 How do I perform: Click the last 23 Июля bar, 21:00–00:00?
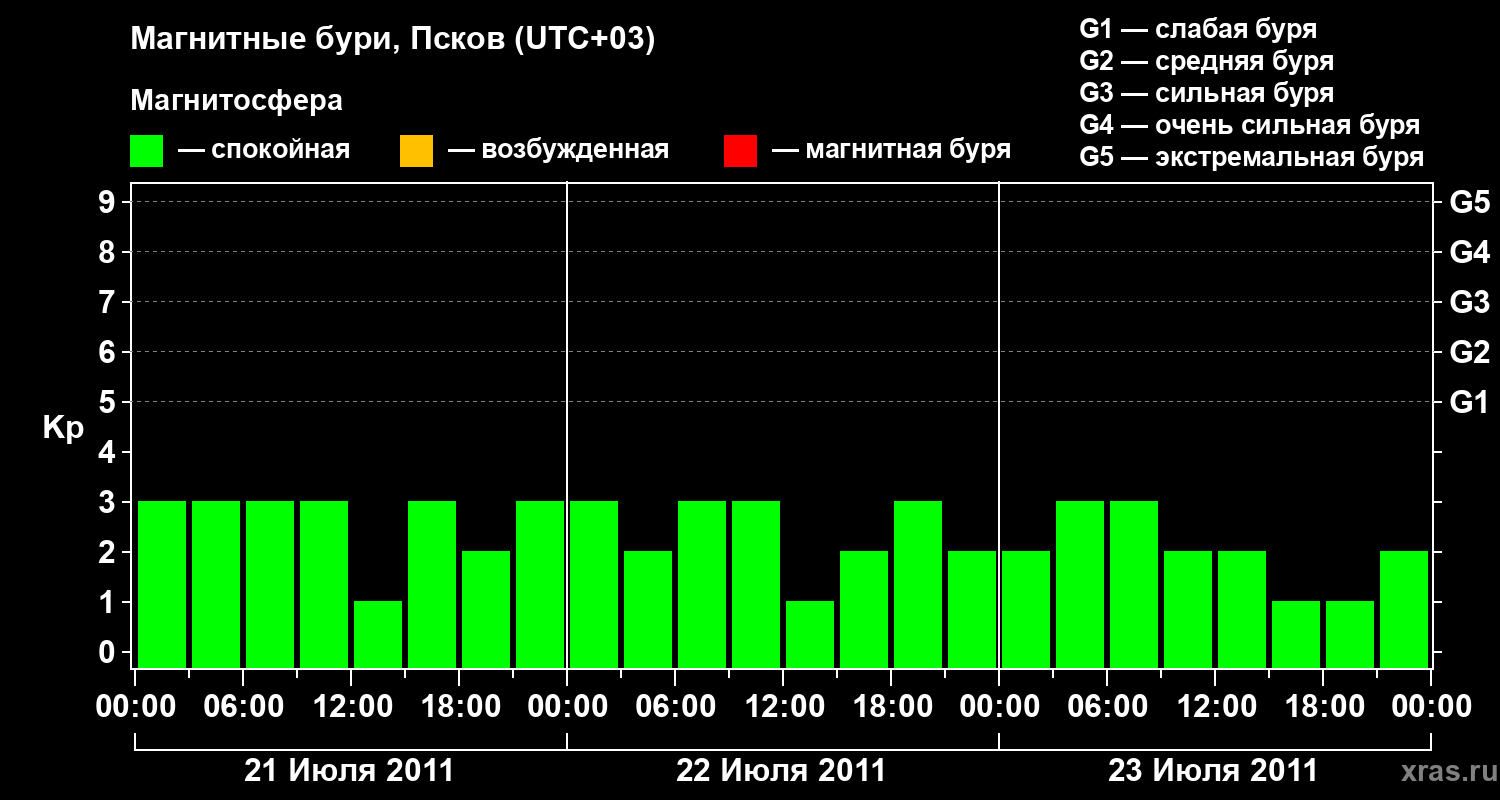(1404, 609)
